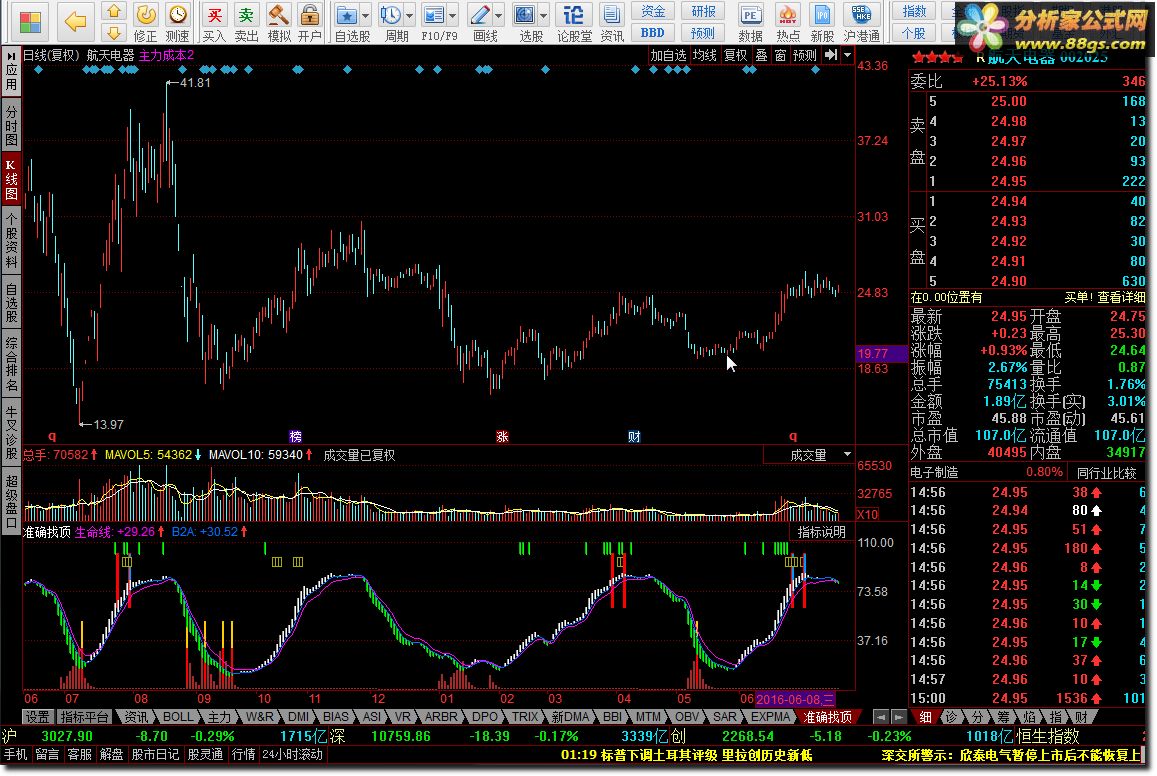Click the BBD button

[652, 32]
